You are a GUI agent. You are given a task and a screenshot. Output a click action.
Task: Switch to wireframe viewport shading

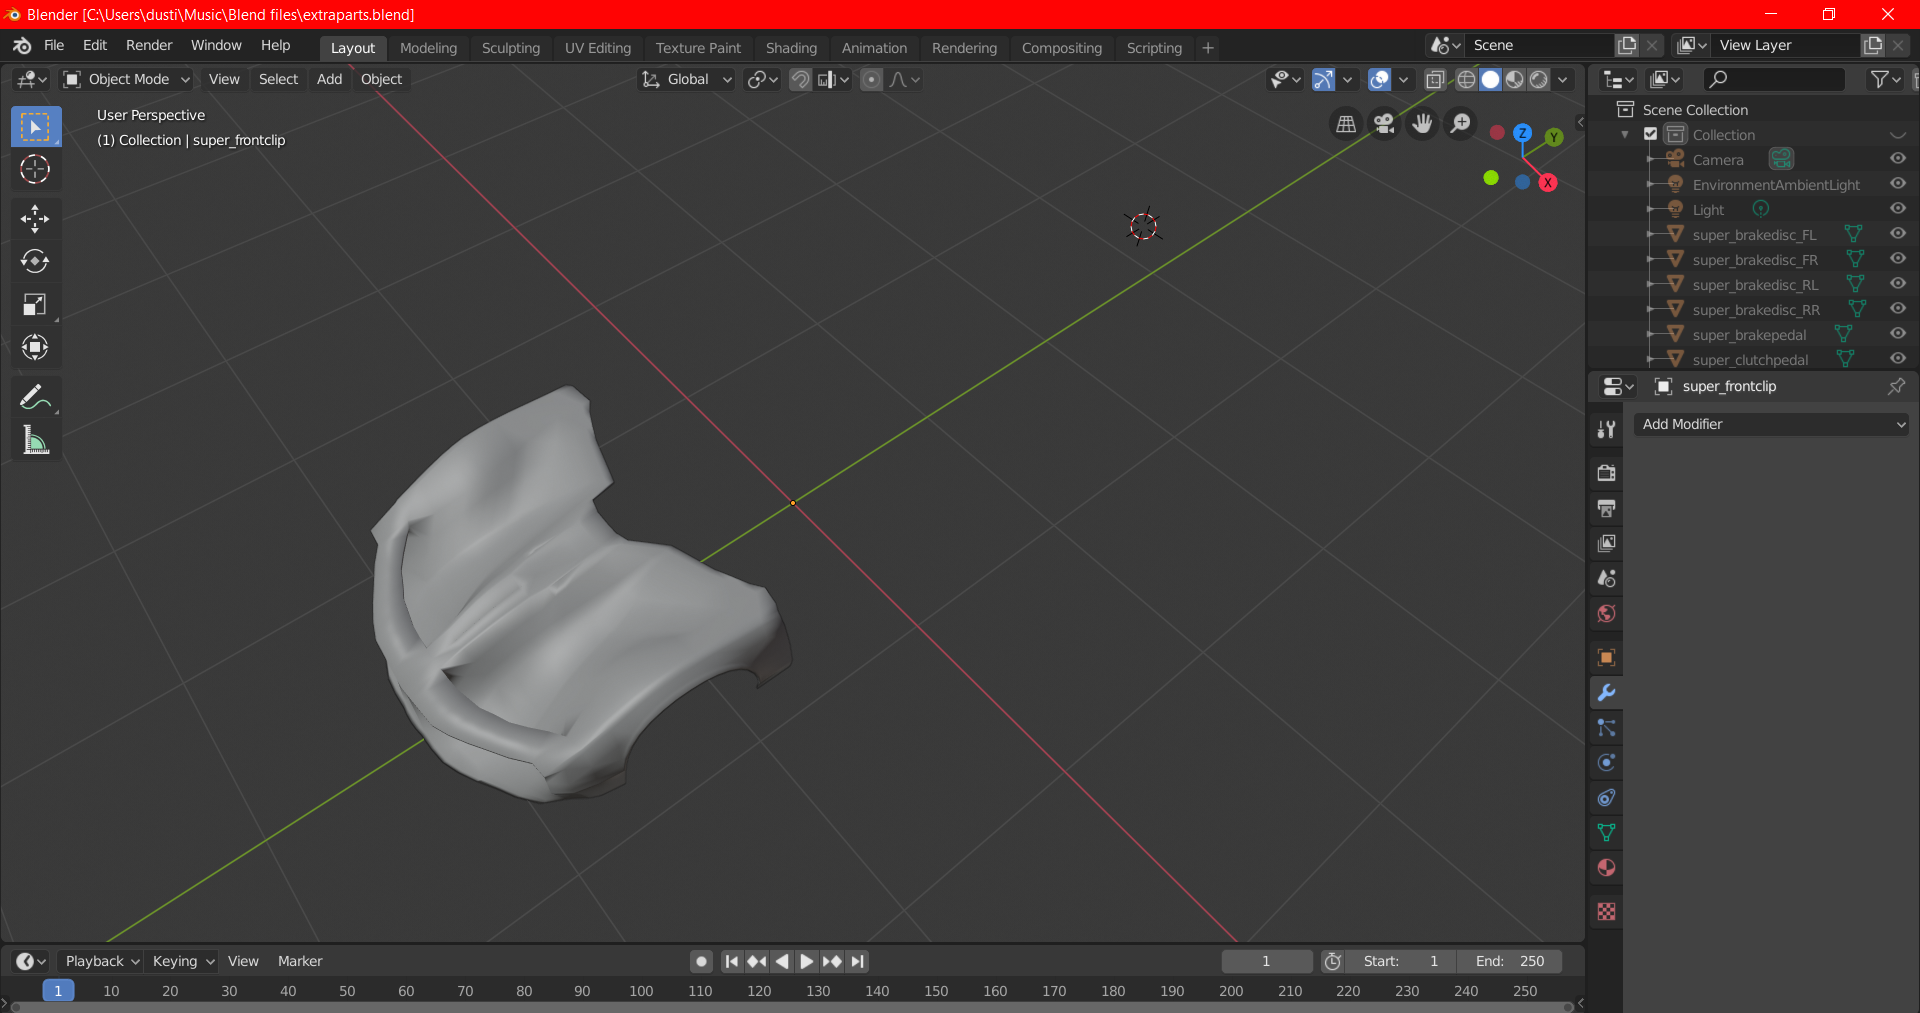pos(1466,79)
